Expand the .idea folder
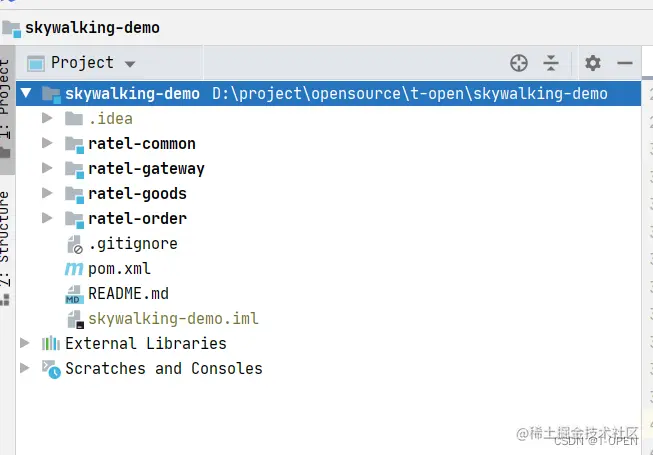 tap(47, 118)
